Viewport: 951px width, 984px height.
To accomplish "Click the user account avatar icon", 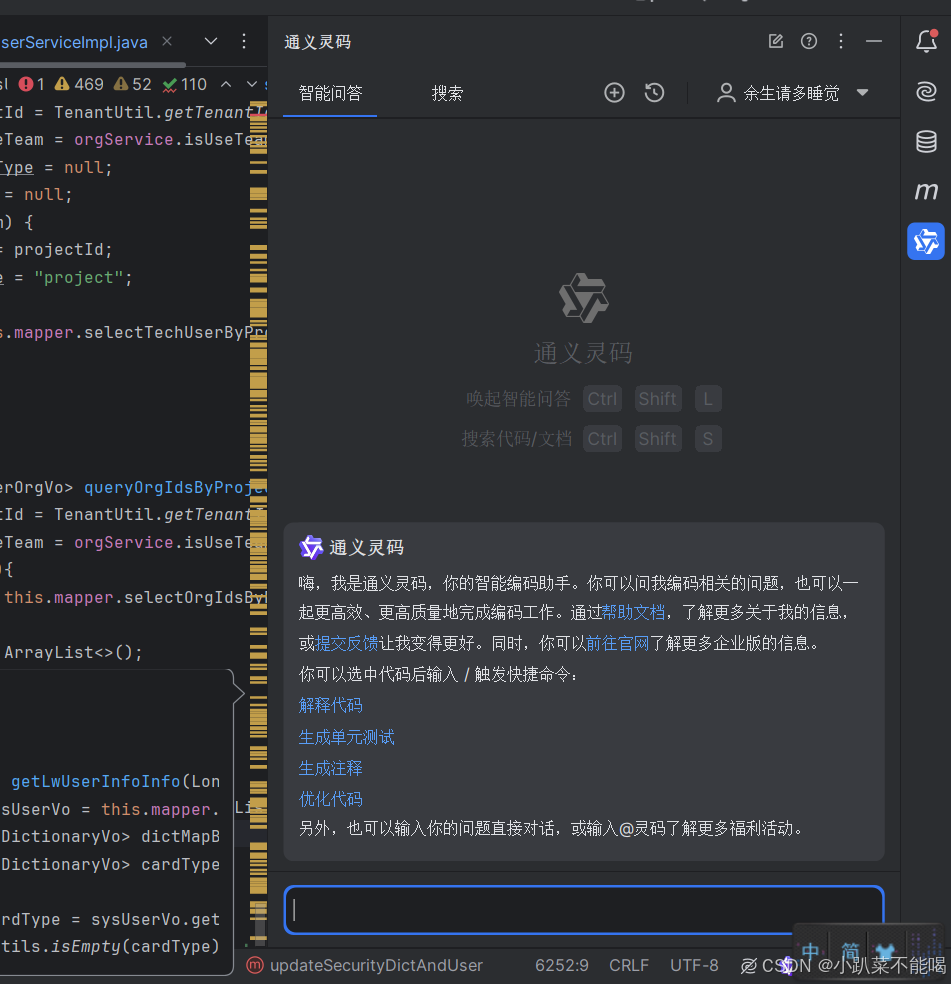I will click(x=726, y=93).
